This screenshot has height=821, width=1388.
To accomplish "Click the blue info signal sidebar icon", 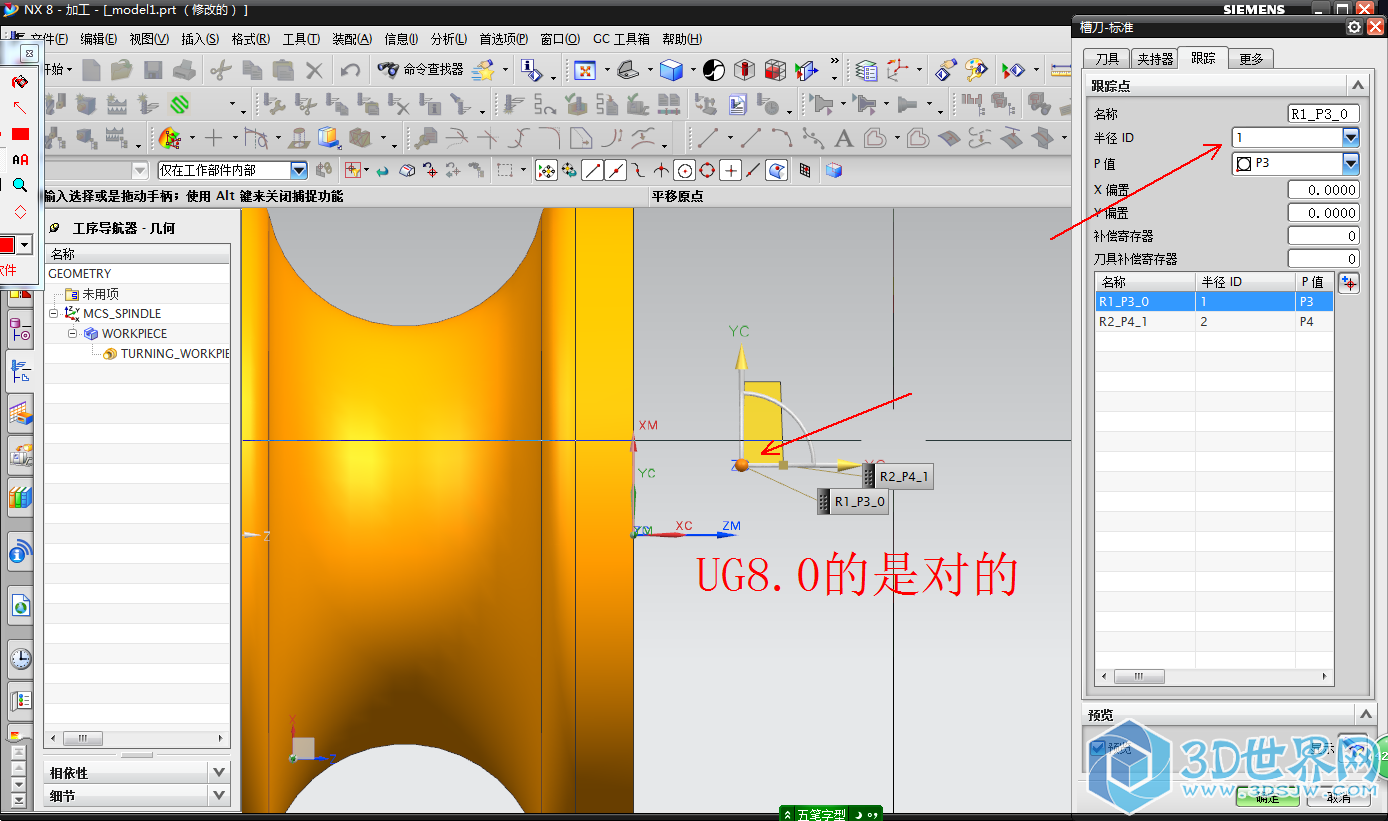I will point(21,552).
